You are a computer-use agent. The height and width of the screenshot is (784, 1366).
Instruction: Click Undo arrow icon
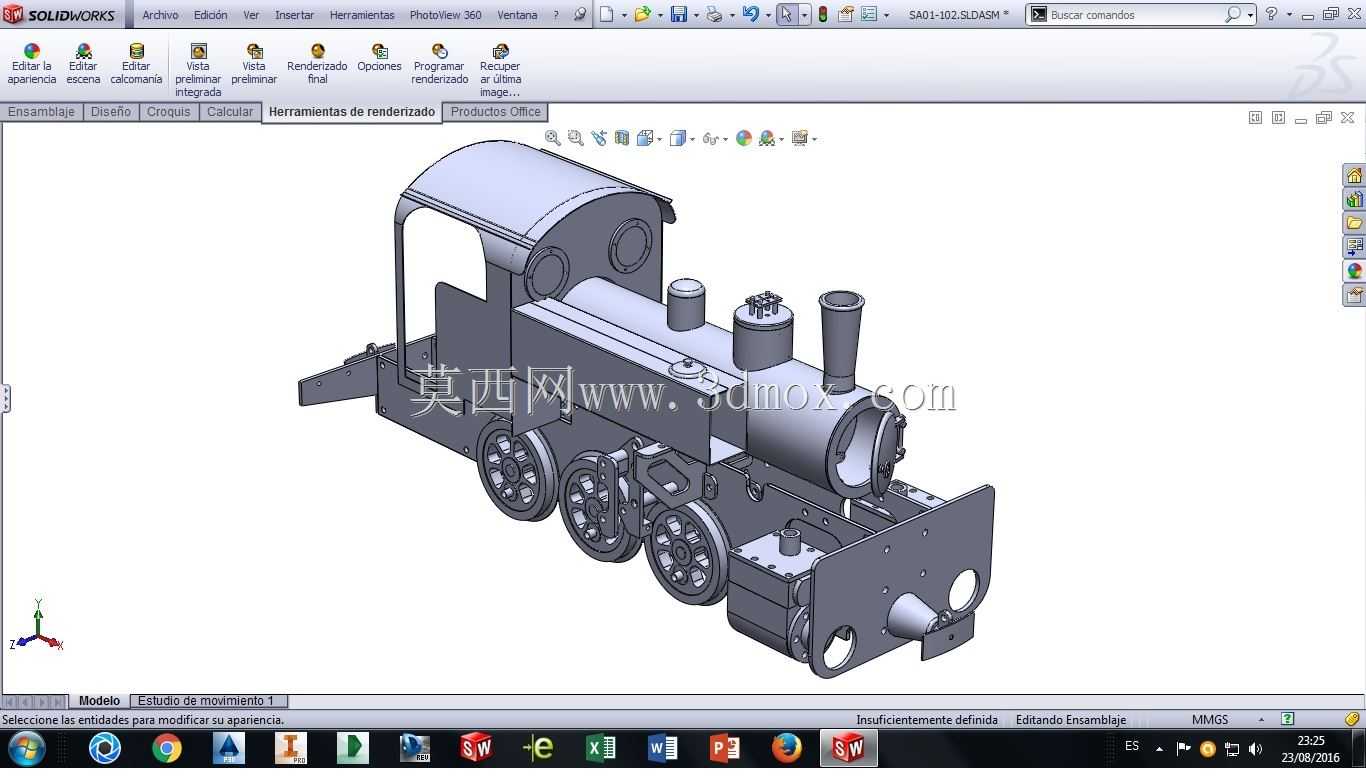(x=750, y=14)
